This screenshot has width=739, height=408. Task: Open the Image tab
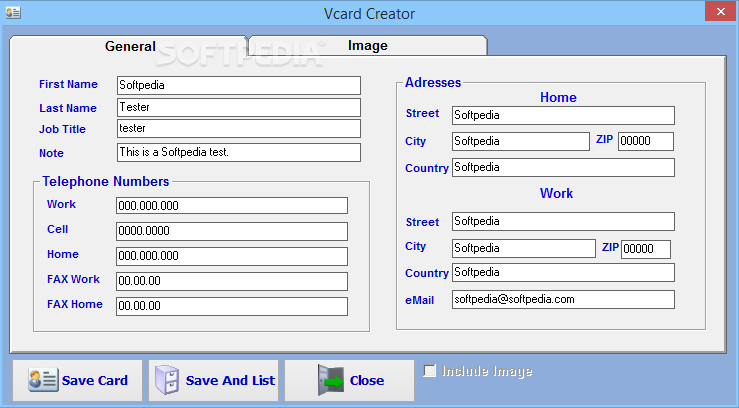(x=368, y=45)
